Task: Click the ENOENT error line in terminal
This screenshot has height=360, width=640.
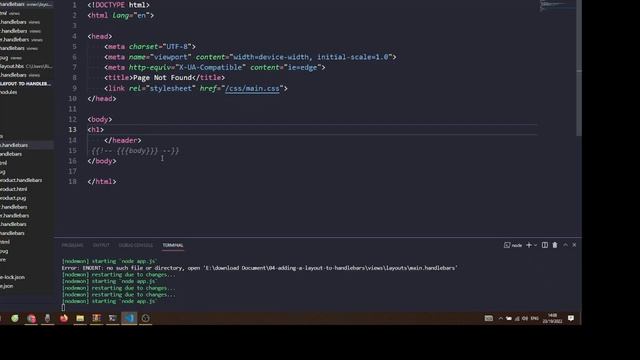Action: pos(260,268)
